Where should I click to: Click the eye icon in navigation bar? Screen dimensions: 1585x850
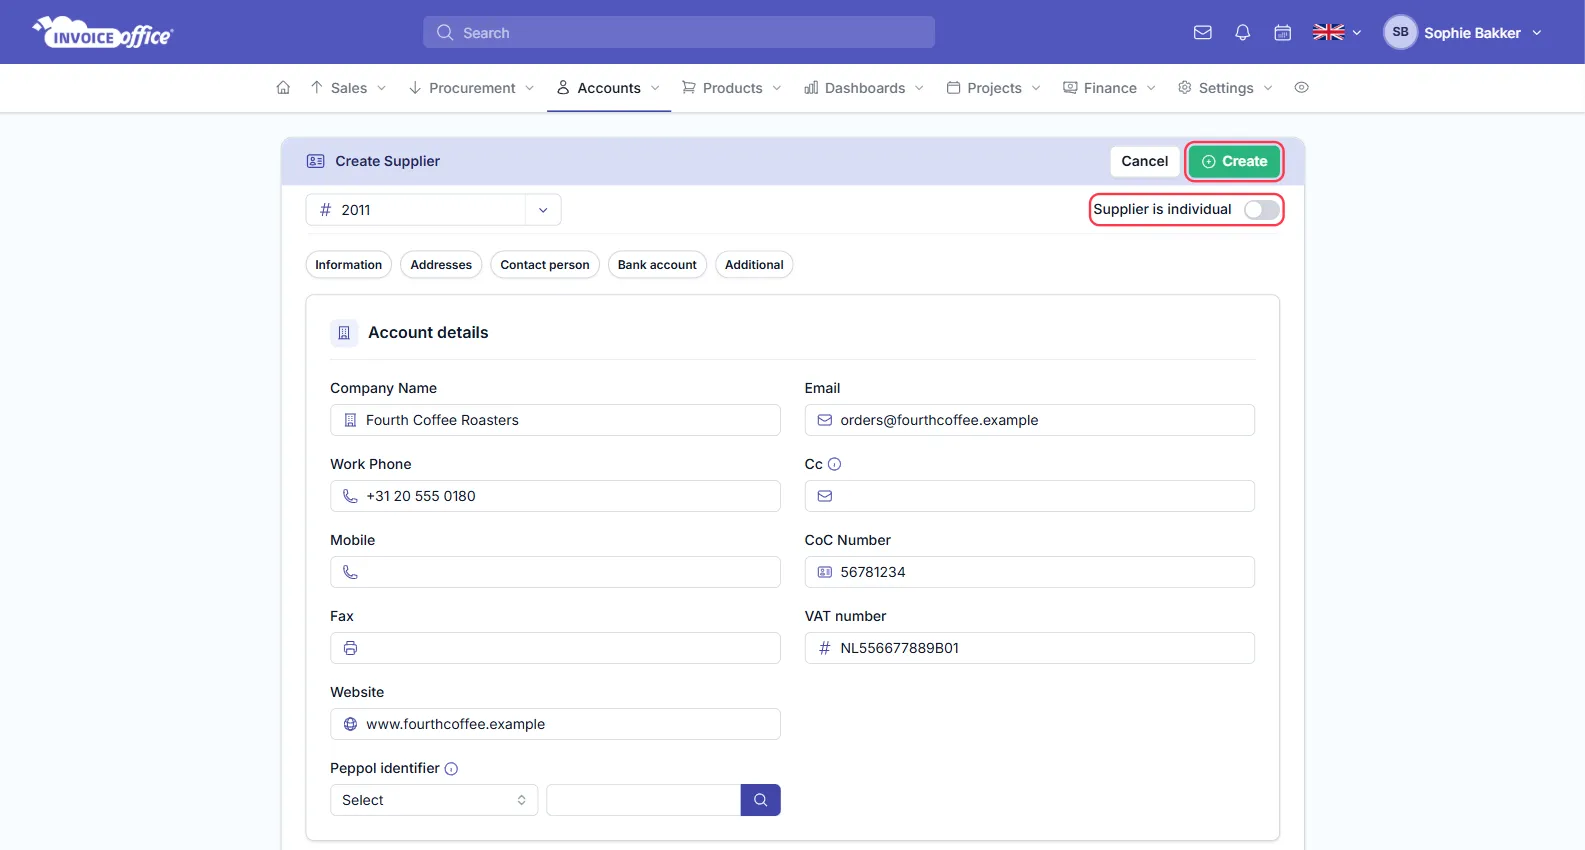coord(1301,88)
